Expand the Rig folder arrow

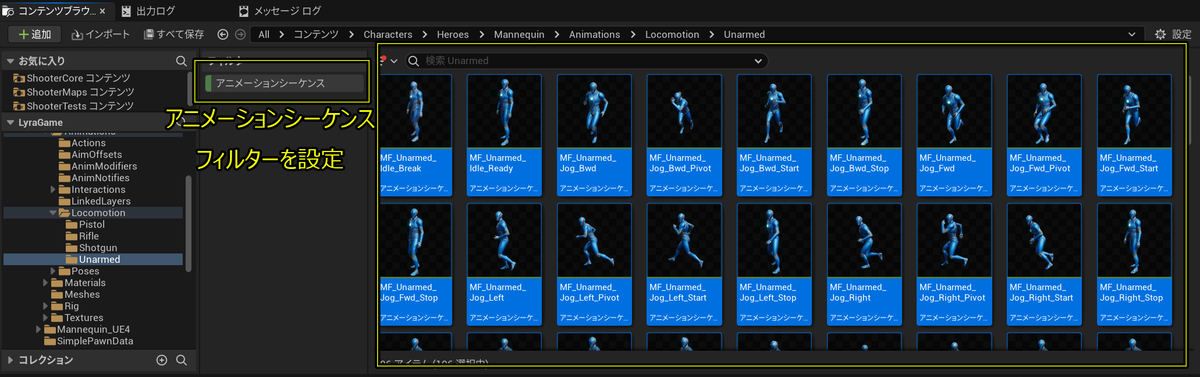[x=45, y=306]
